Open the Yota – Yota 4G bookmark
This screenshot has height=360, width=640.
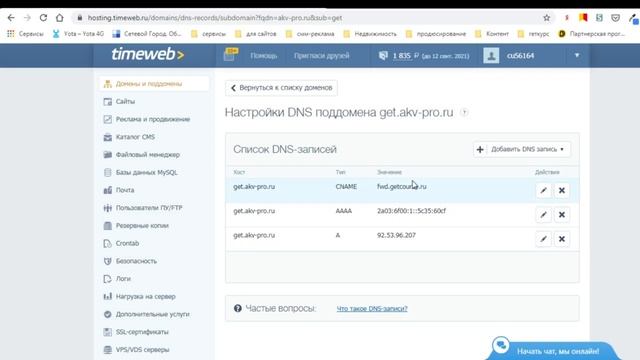point(78,34)
